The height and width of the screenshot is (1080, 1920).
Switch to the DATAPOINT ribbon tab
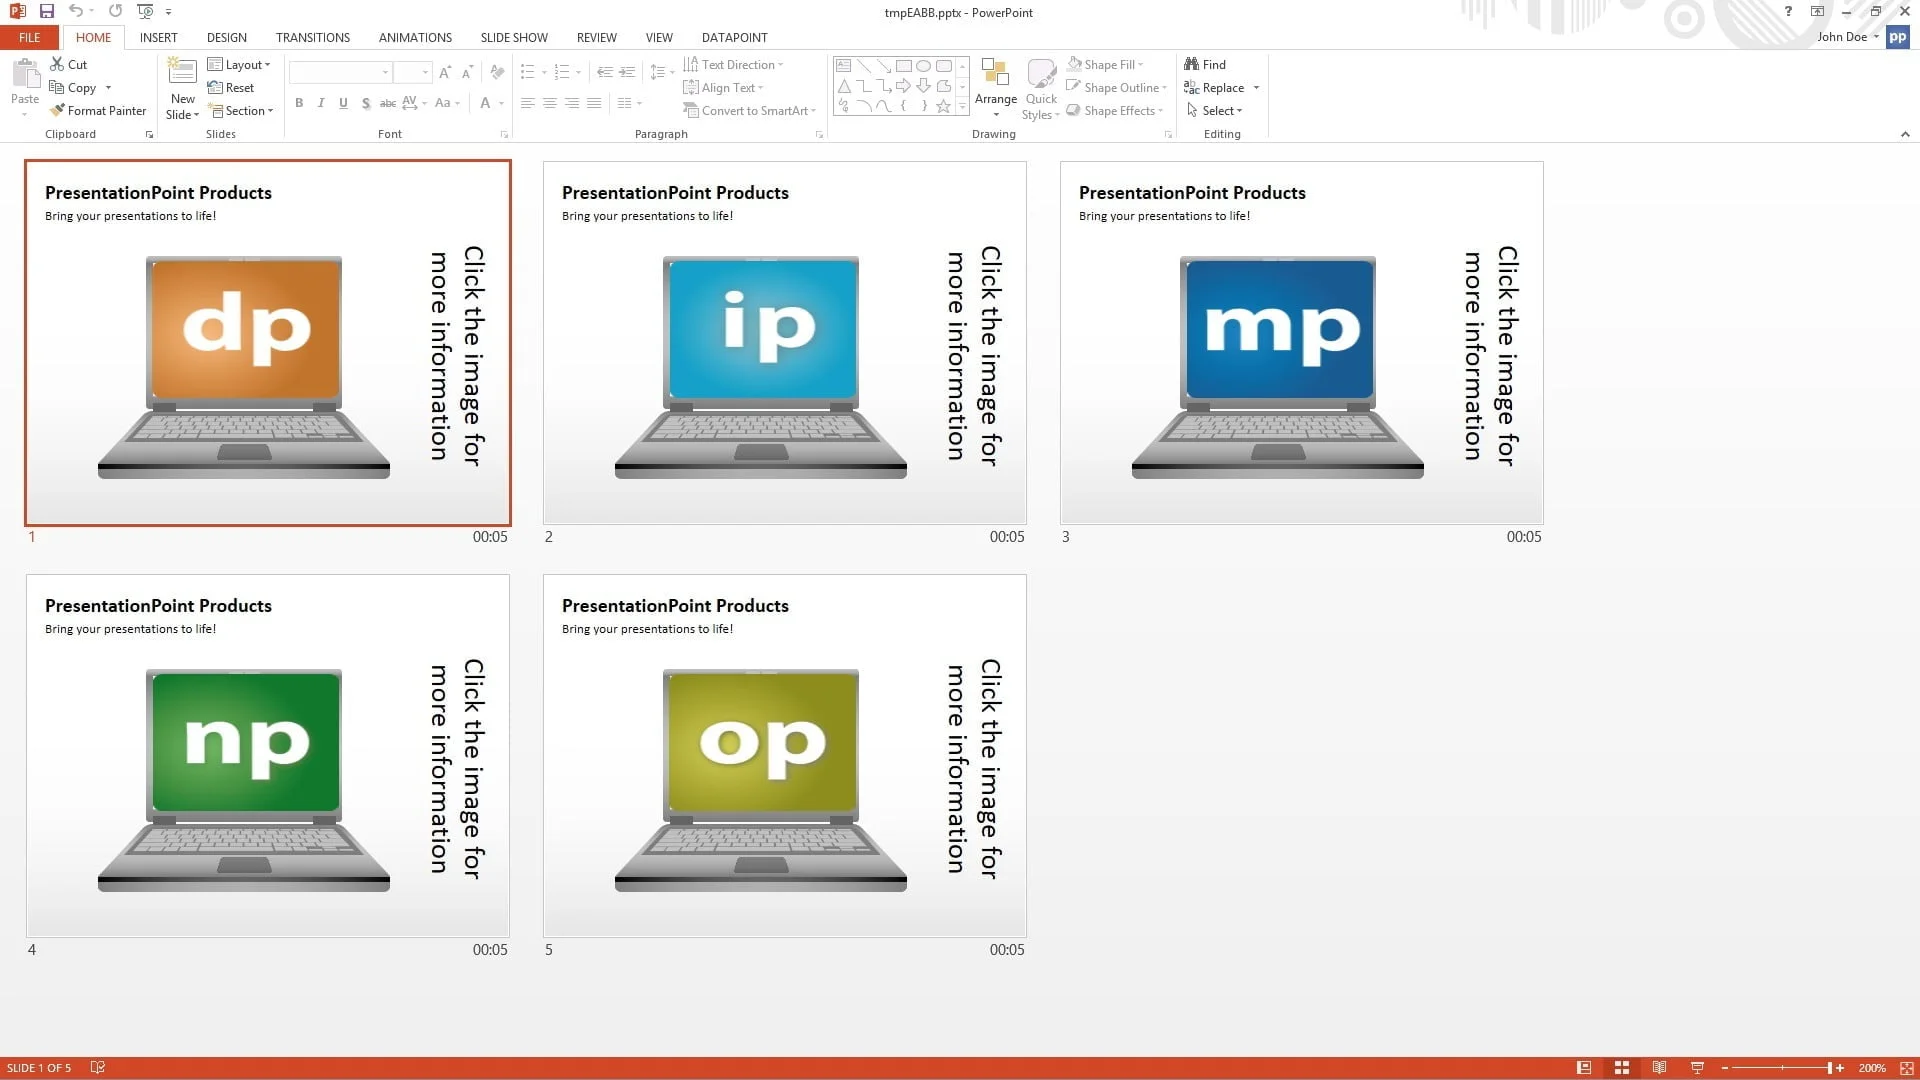(x=734, y=37)
